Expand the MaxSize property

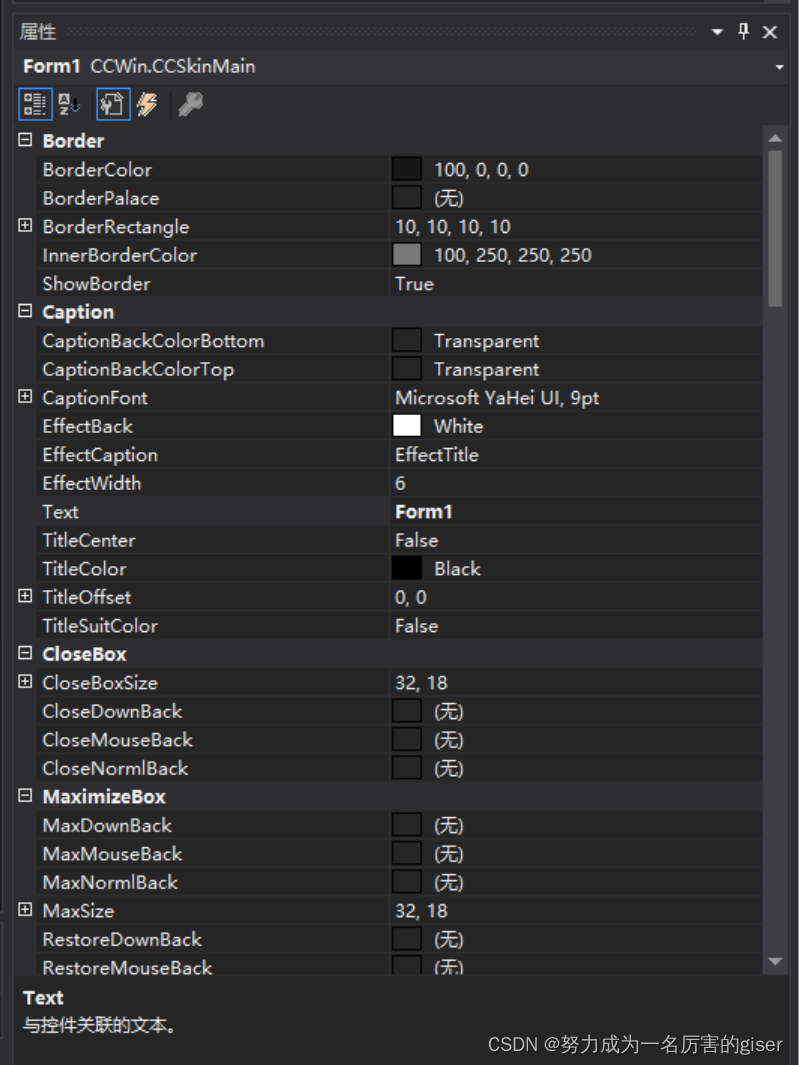(25, 910)
